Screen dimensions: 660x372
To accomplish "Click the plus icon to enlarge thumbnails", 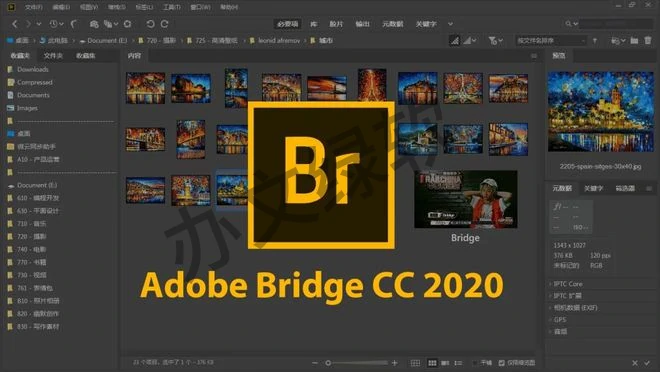I will point(394,363).
